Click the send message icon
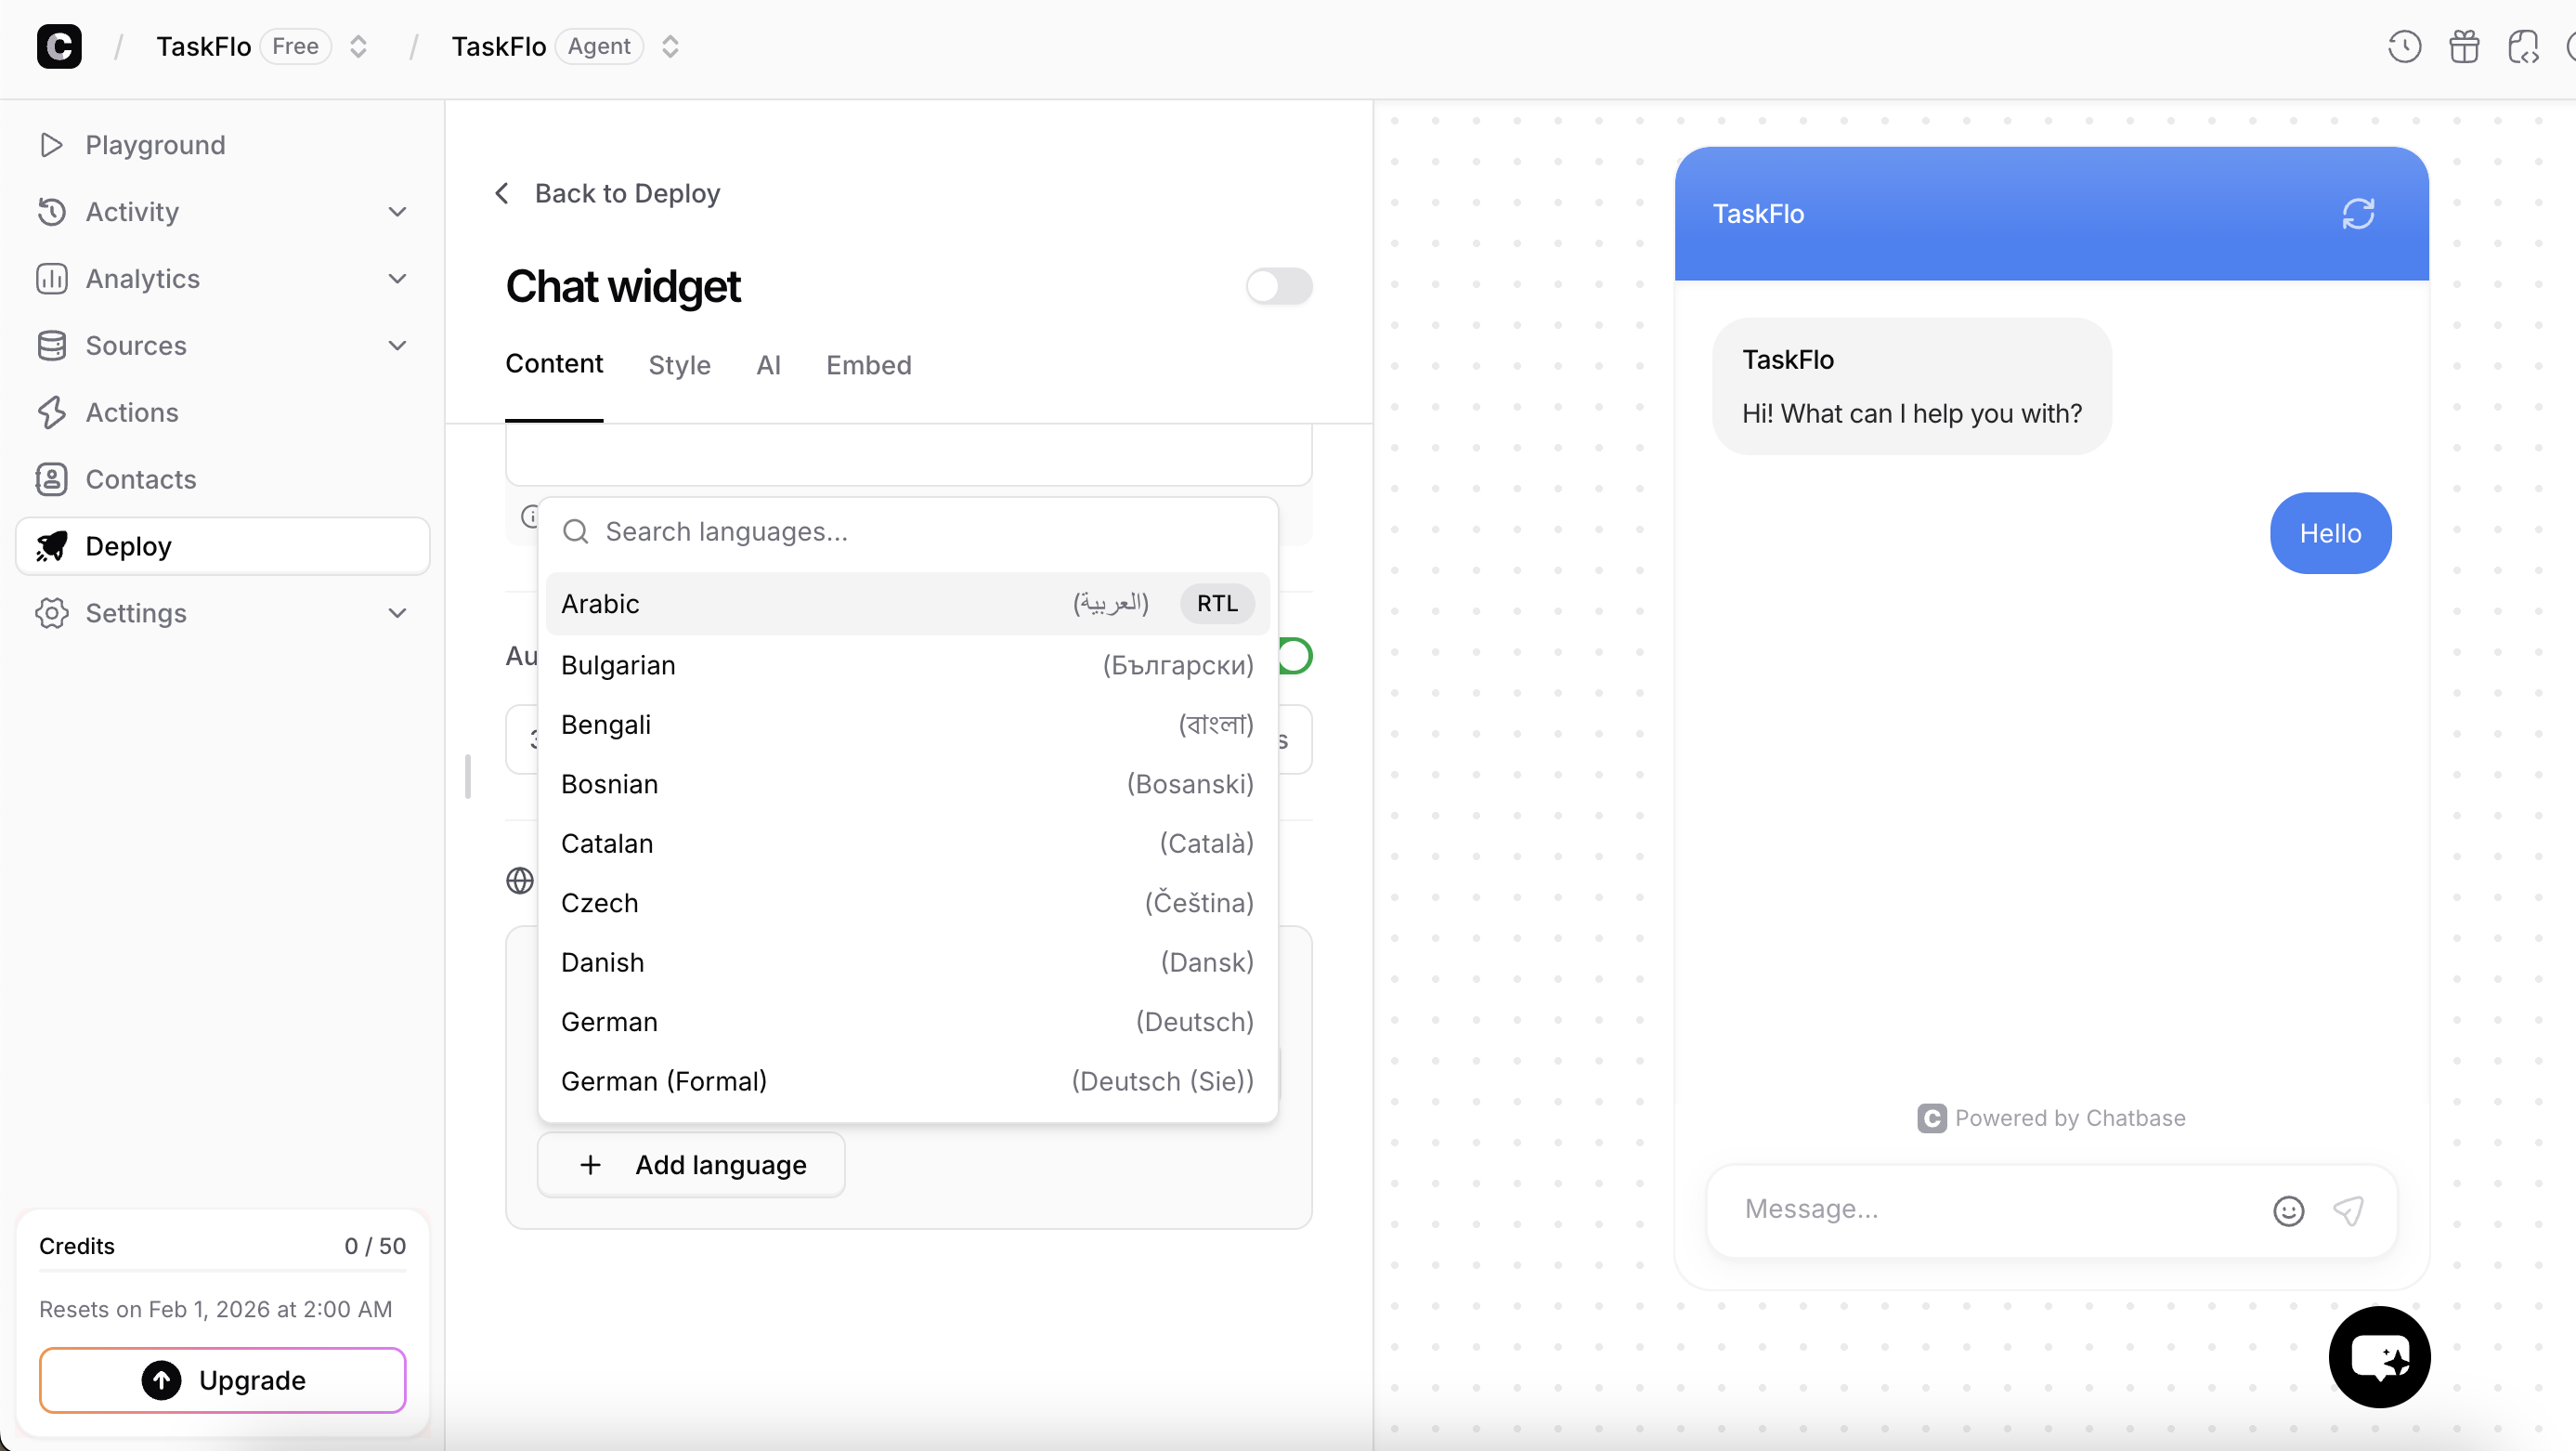Image resolution: width=2576 pixels, height=1451 pixels. pyautogui.click(x=2348, y=1212)
